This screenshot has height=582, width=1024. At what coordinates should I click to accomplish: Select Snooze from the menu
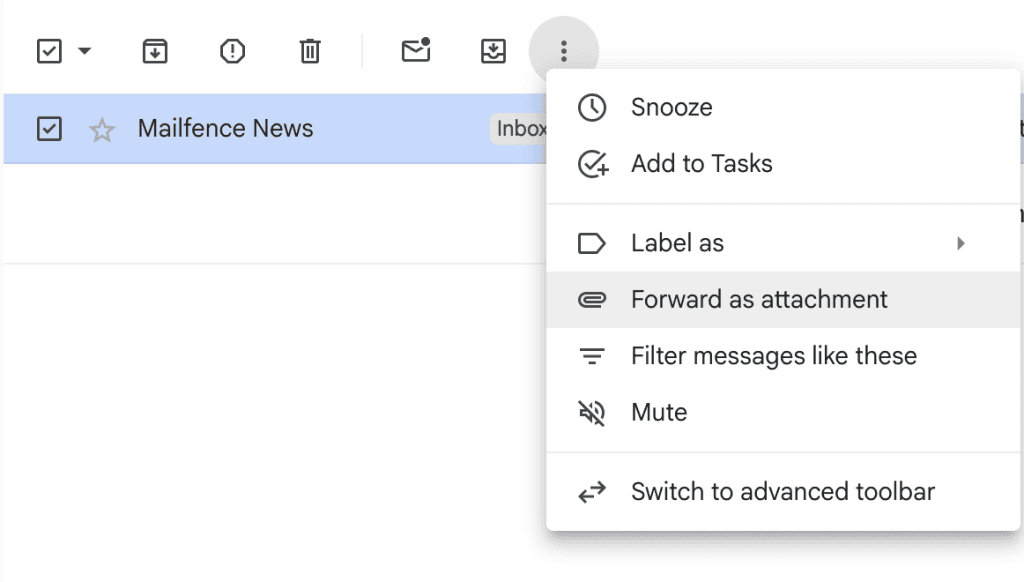click(668, 107)
